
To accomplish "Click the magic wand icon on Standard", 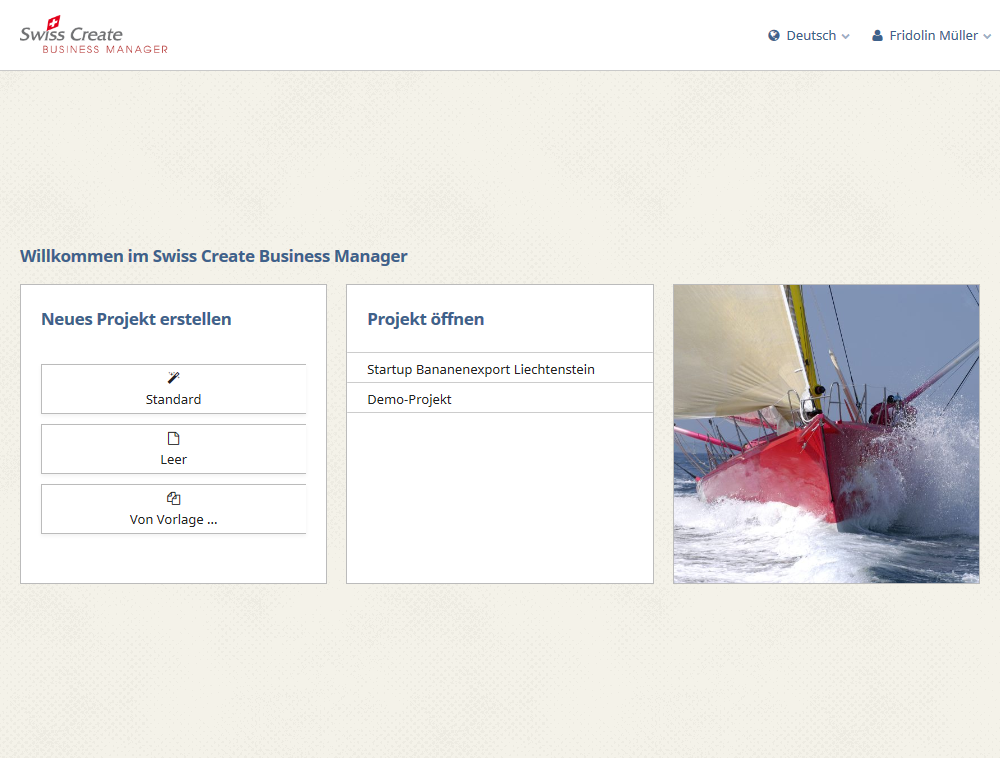I will tap(173, 378).
